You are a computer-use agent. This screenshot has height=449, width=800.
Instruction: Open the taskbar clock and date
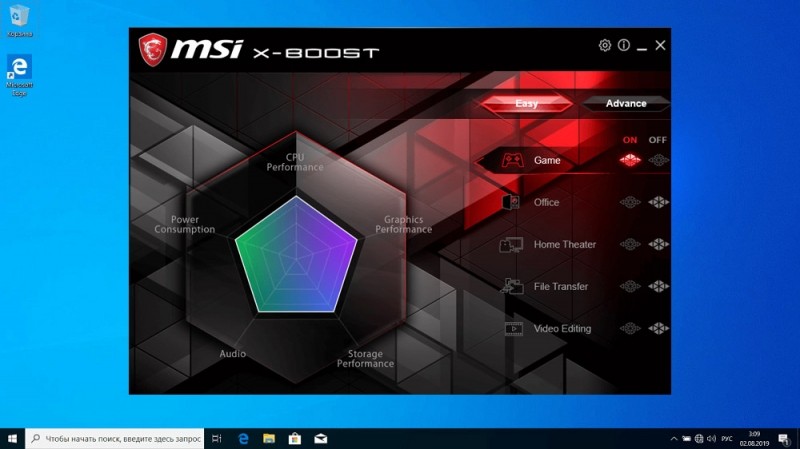coord(754,439)
